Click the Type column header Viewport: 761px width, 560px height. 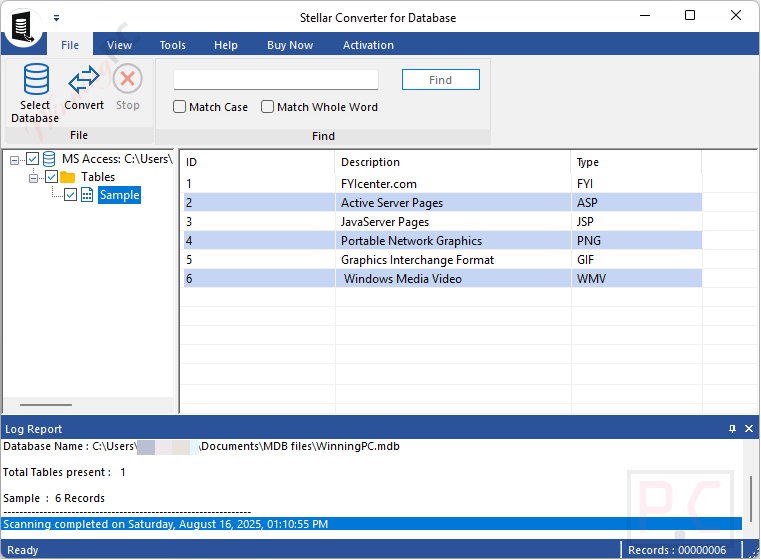[637, 162]
